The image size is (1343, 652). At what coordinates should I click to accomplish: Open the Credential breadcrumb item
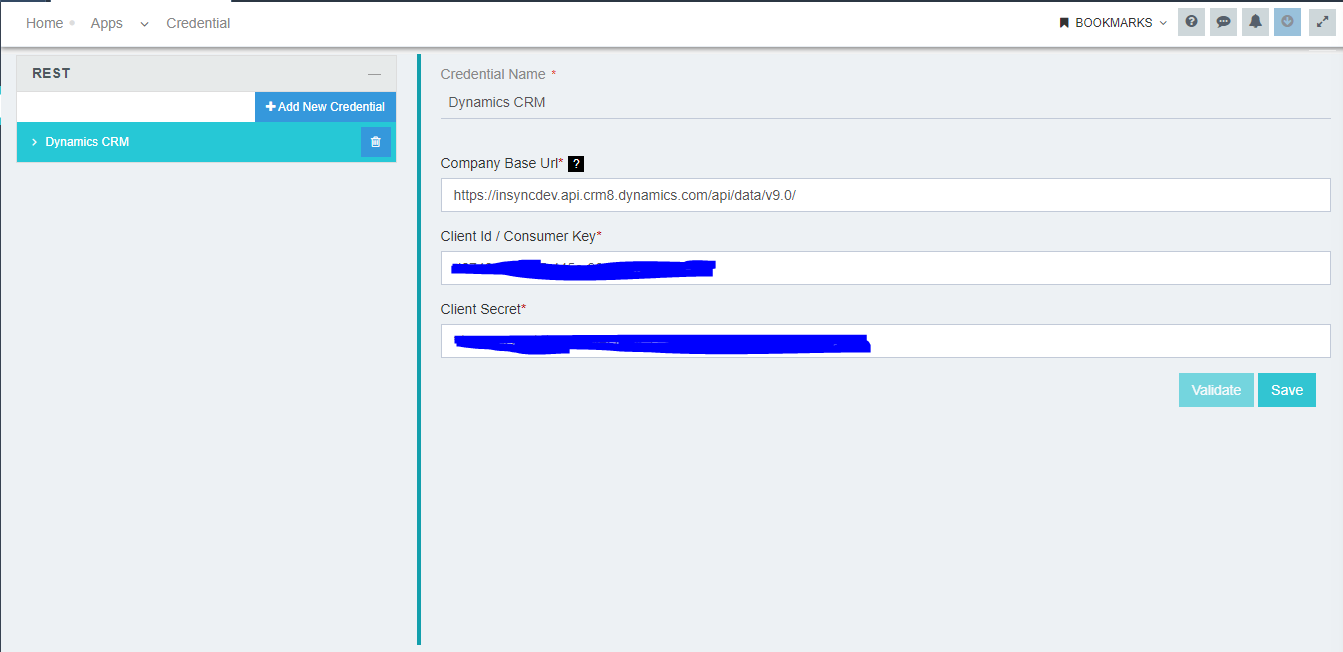(x=198, y=23)
